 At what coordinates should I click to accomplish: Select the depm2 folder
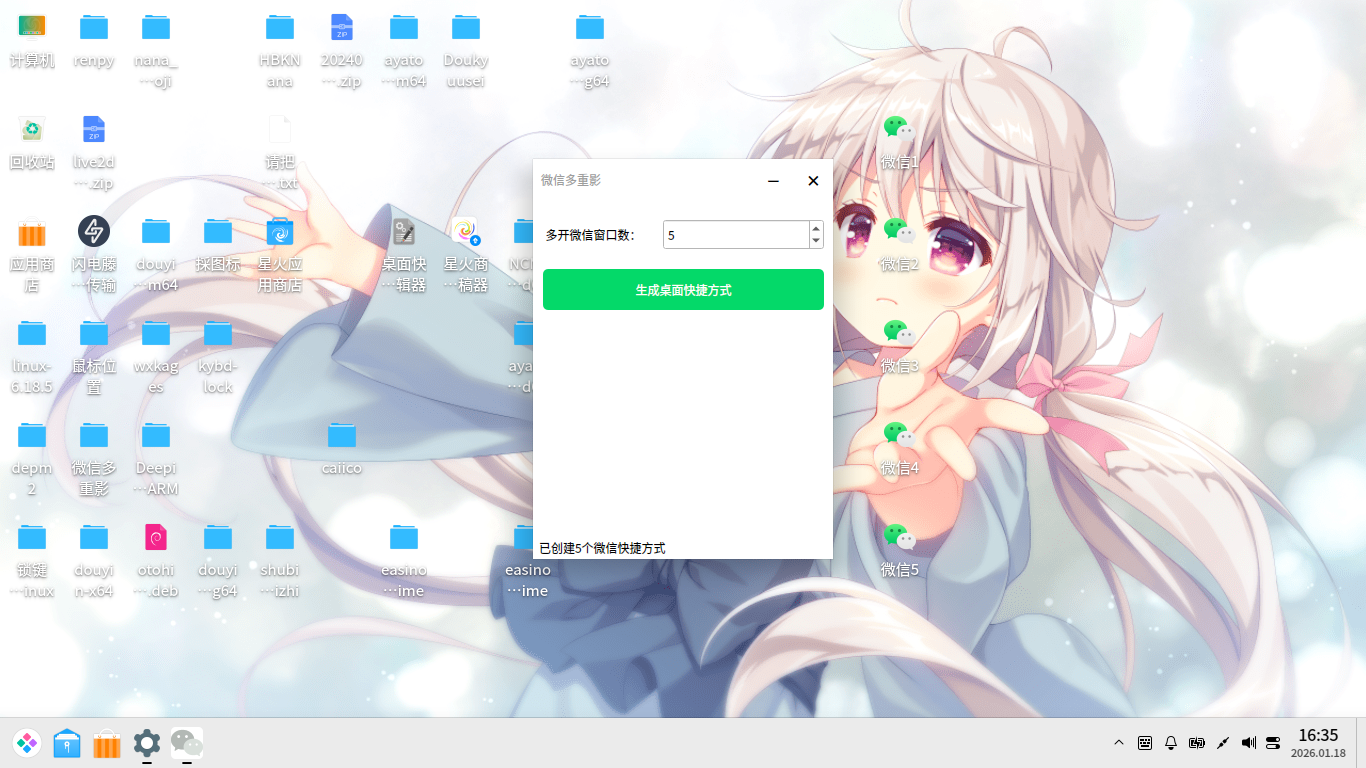[x=32, y=458]
